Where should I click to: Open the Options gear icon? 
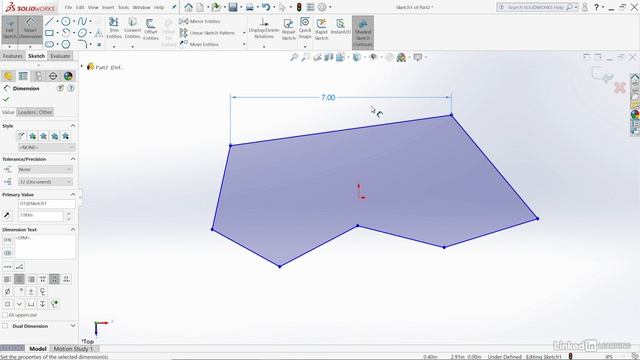(x=322, y=7)
